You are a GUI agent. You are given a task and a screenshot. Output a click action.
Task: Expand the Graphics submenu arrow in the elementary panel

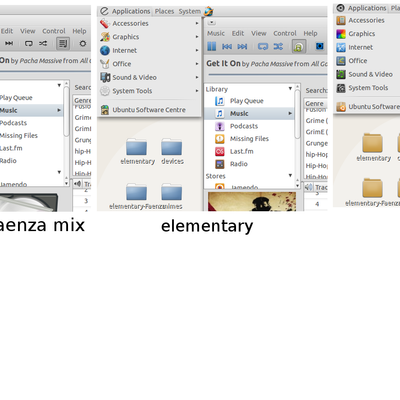(197, 37)
